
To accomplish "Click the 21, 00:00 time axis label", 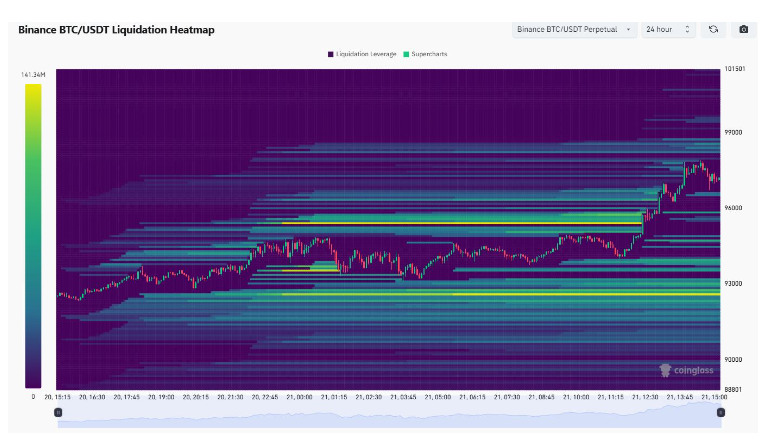I will tap(300, 397).
